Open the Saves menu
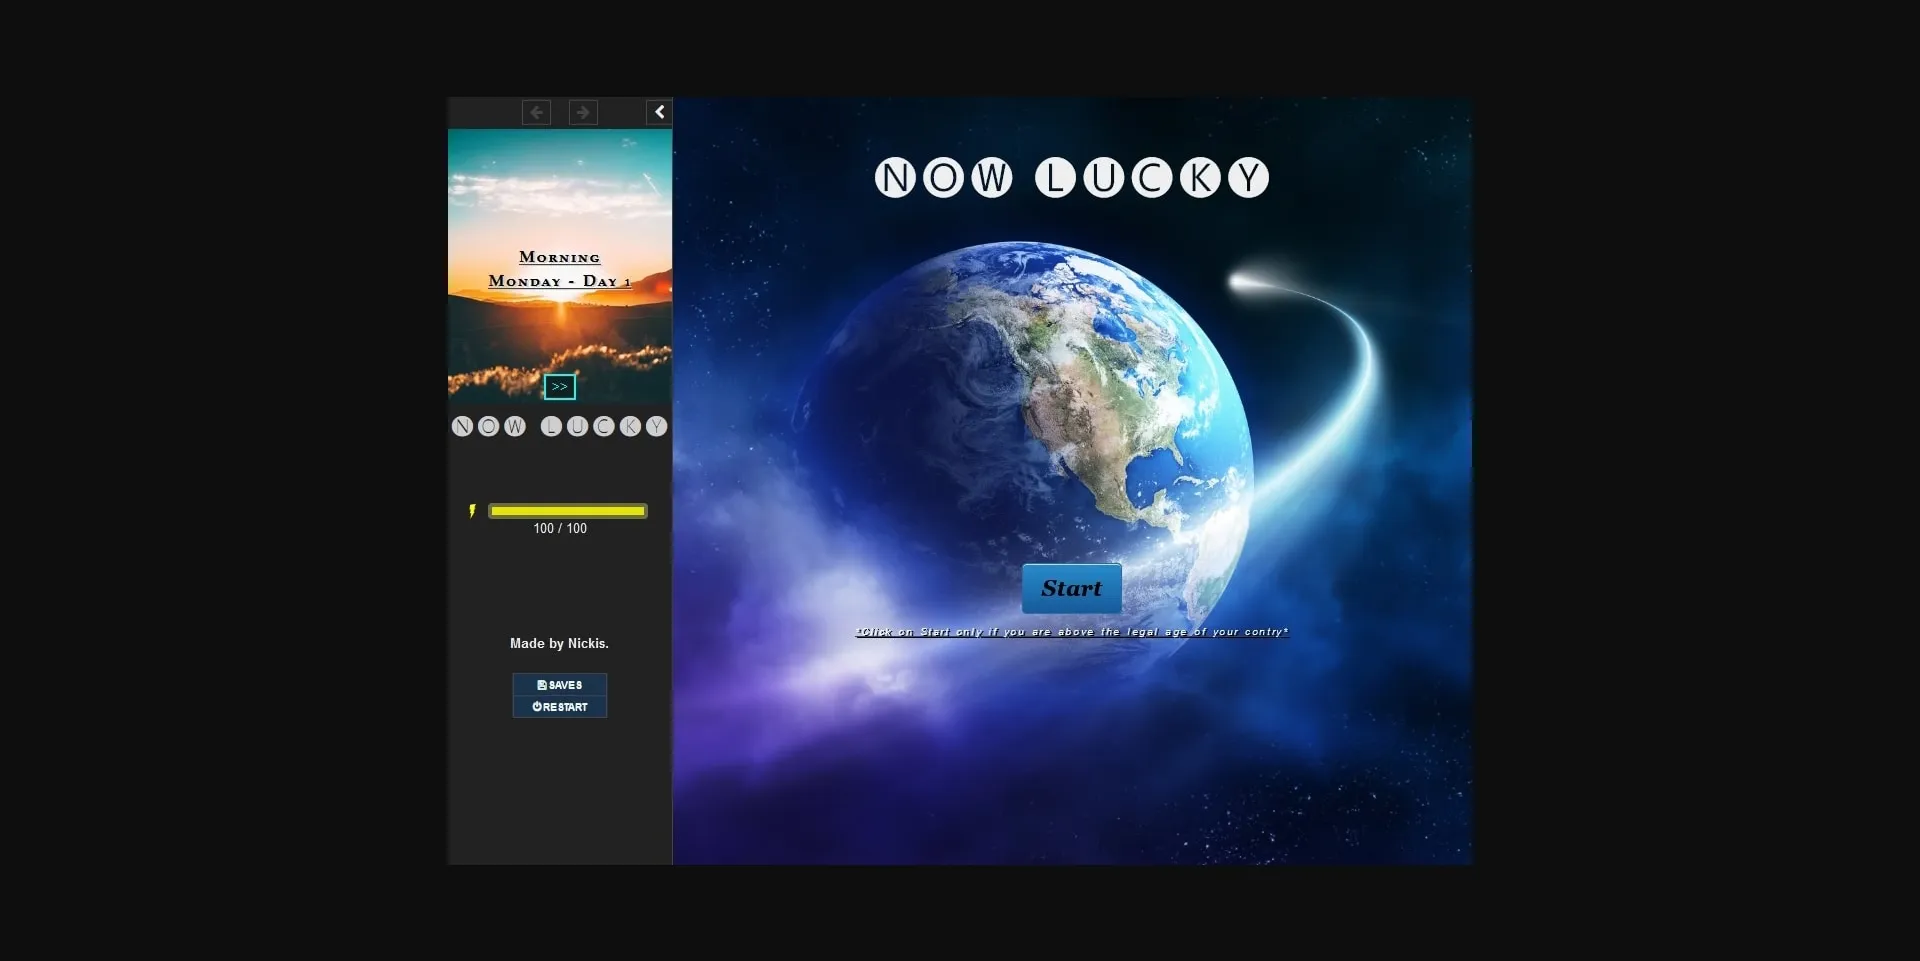This screenshot has width=1920, height=961. coord(559,685)
